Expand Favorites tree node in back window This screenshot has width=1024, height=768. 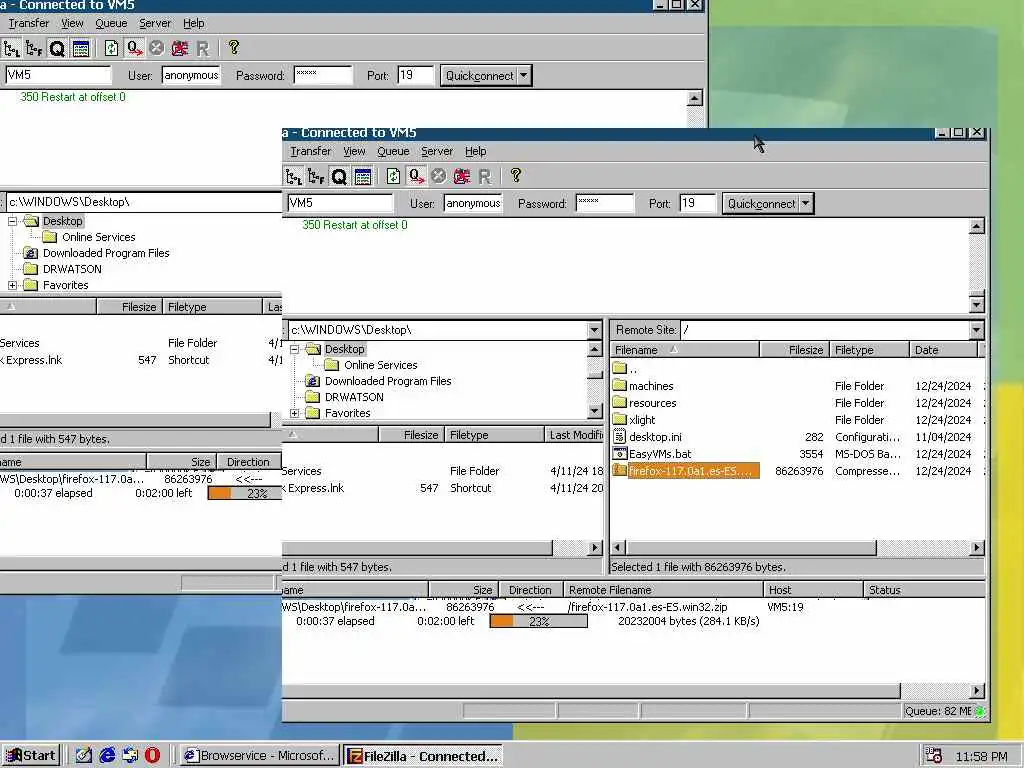(12, 285)
